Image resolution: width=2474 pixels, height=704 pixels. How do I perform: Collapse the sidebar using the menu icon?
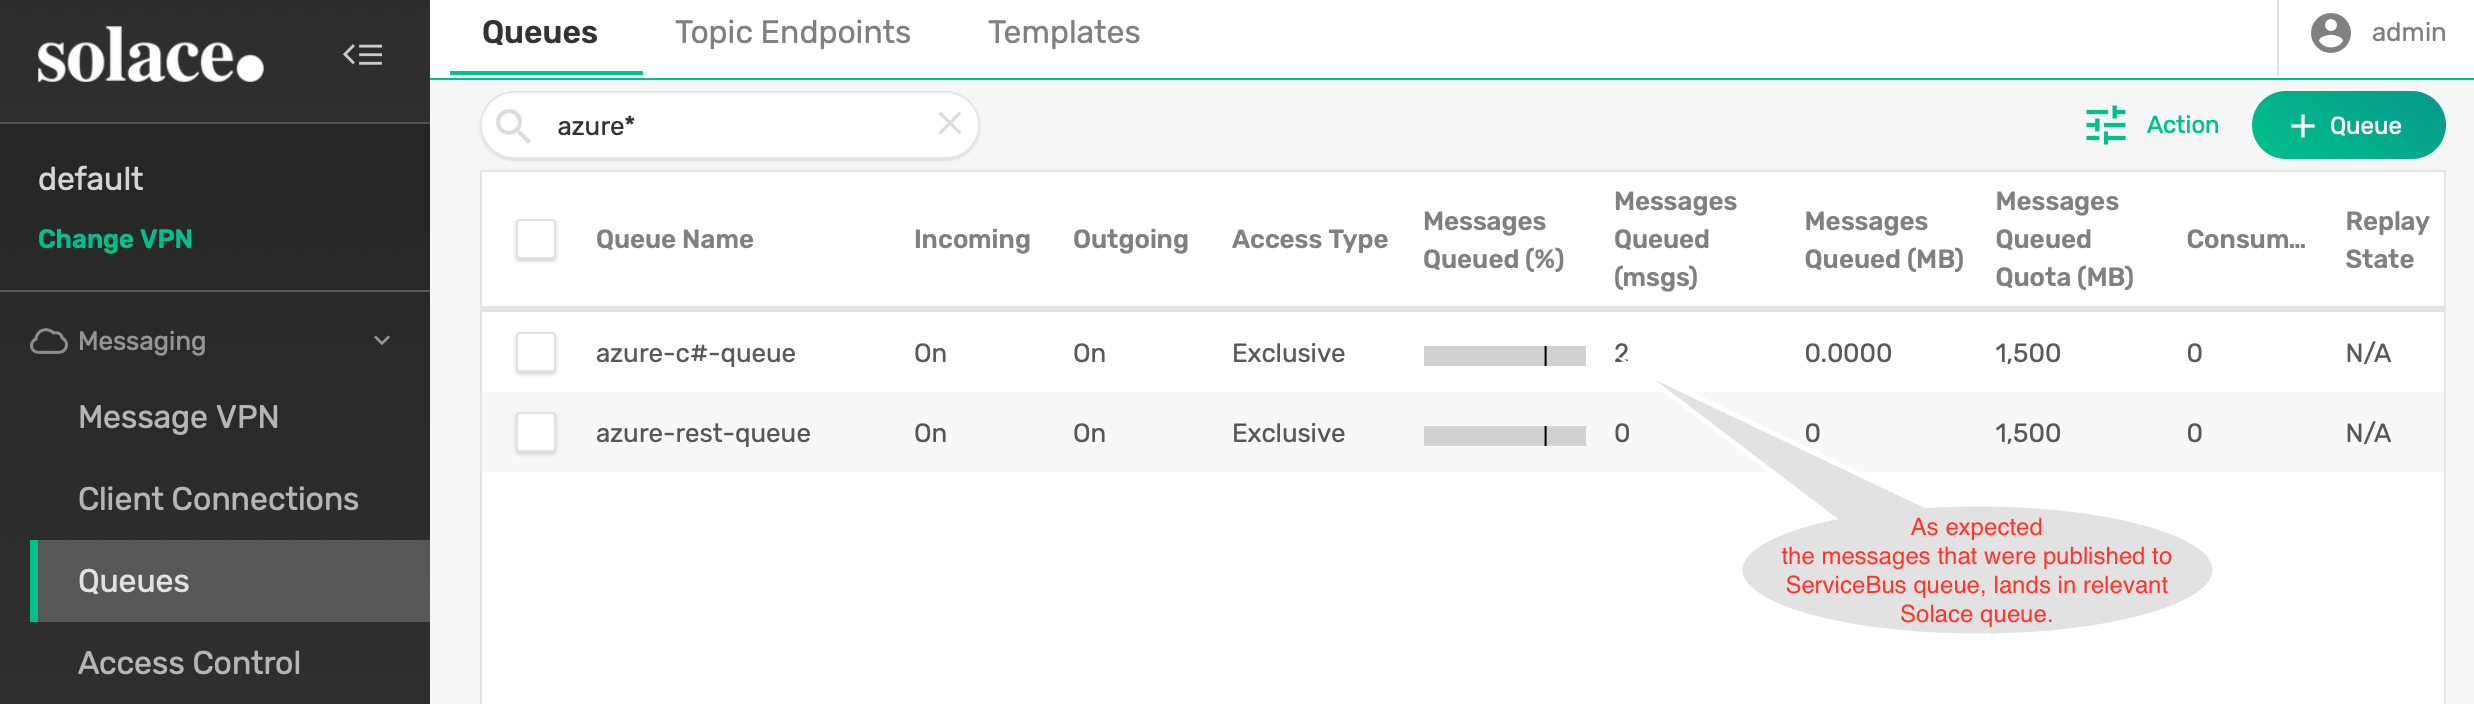(x=363, y=55)
